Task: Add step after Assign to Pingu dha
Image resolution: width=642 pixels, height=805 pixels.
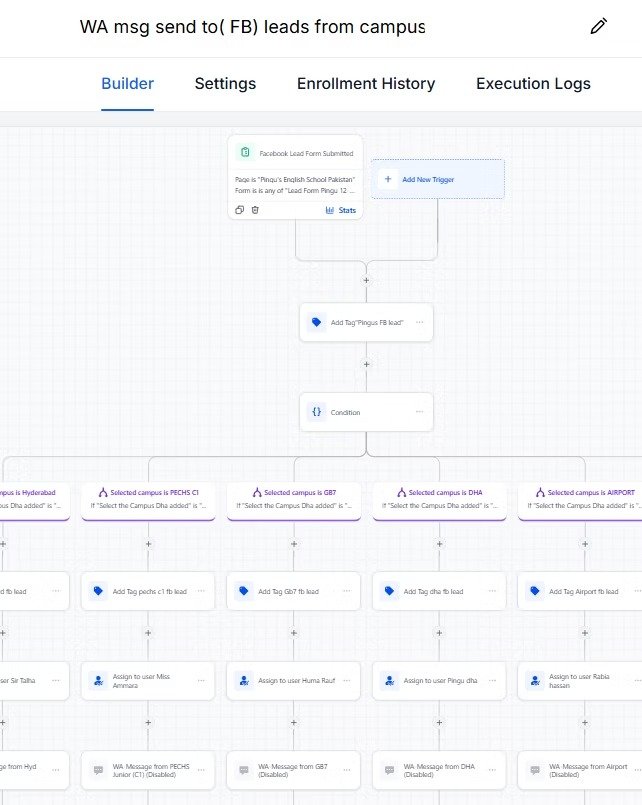Action: [x=439, y=722]
